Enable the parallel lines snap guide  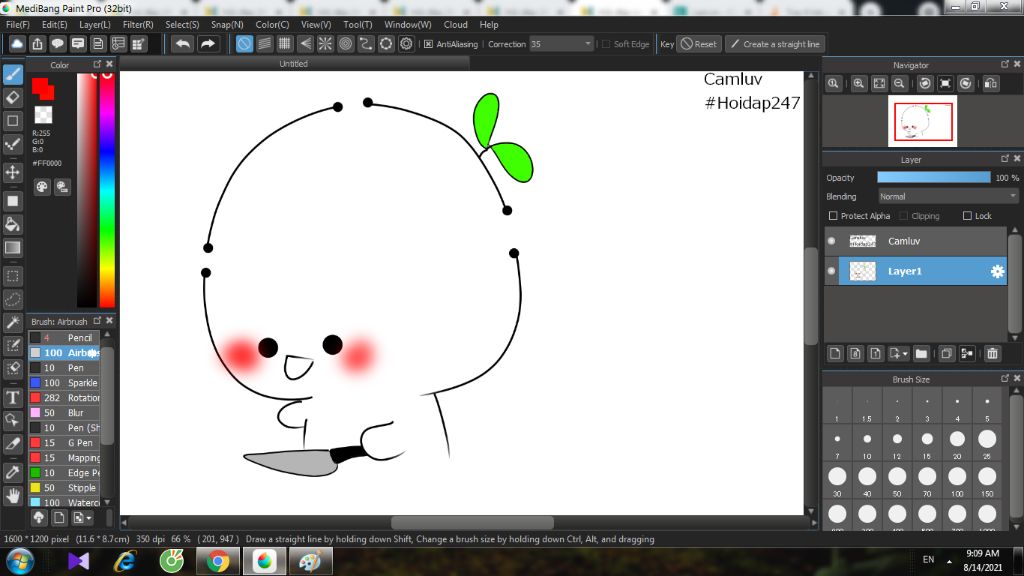click(264, 44)
